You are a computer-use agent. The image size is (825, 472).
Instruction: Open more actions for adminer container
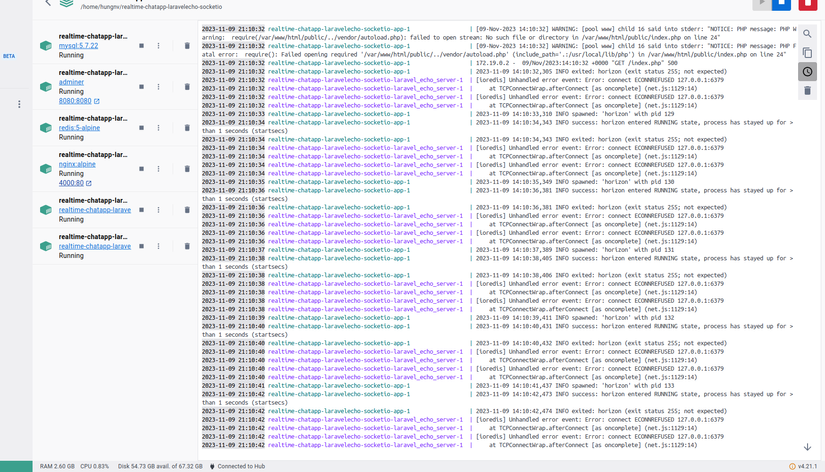point(158,87)
